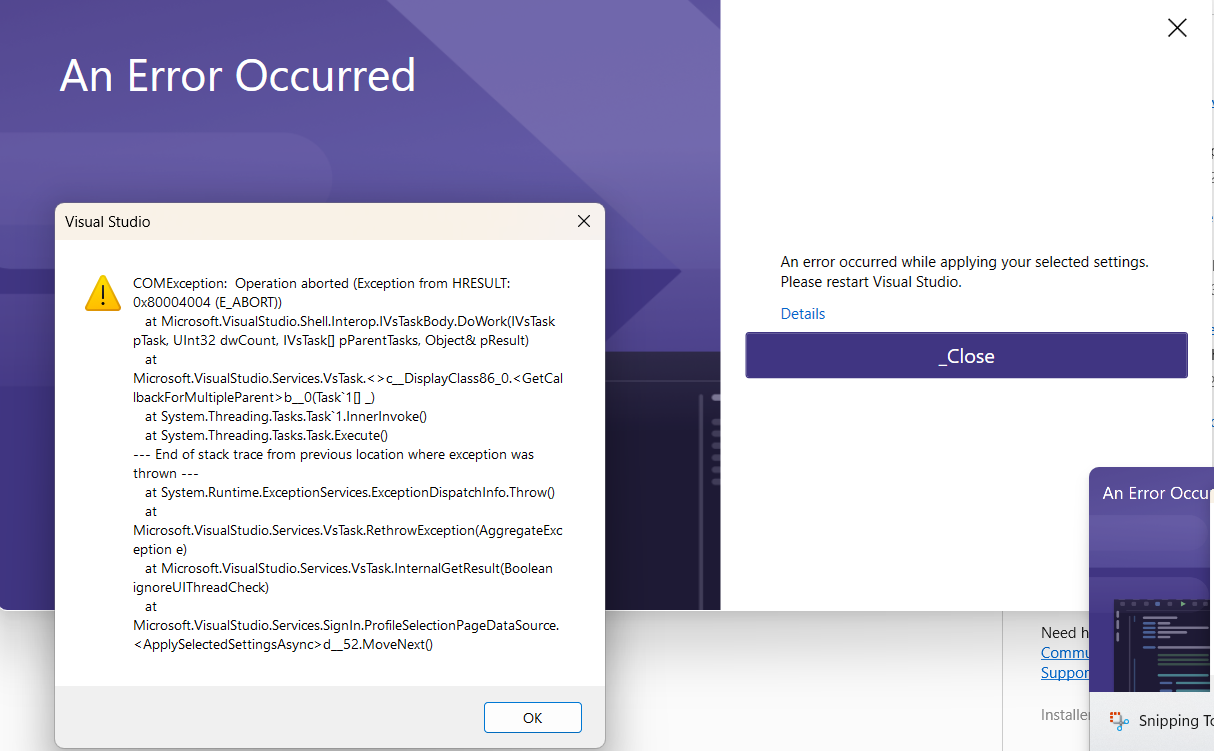
Task: Select the 'd__52.MoveNext()' stack line
Action: point(283,644)
